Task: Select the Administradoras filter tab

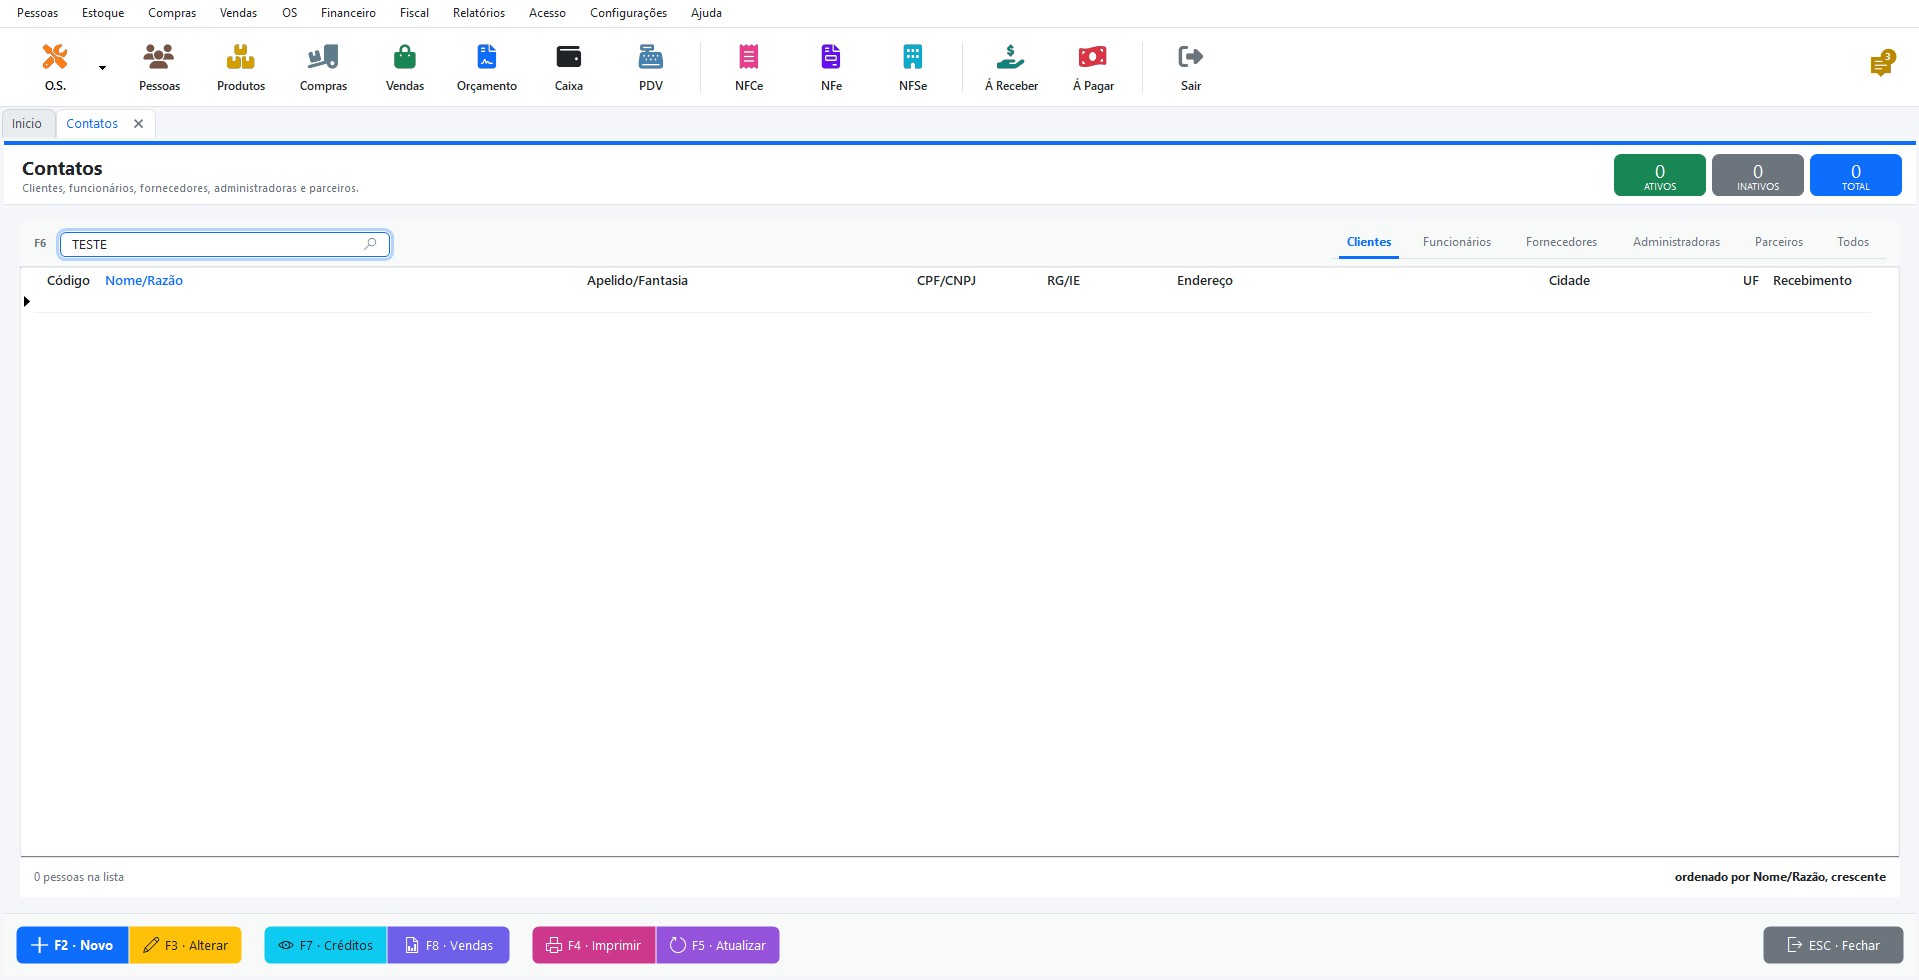Action: tap(1676, 242)
